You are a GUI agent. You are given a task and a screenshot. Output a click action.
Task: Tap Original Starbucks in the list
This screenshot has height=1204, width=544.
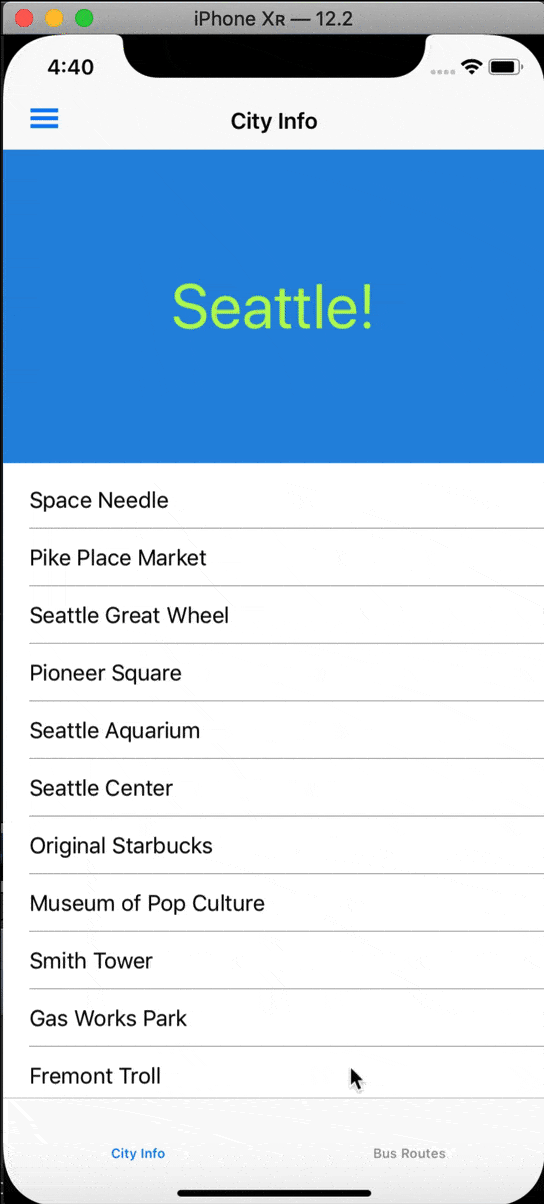pyautogui.click(x=274, y=845)
